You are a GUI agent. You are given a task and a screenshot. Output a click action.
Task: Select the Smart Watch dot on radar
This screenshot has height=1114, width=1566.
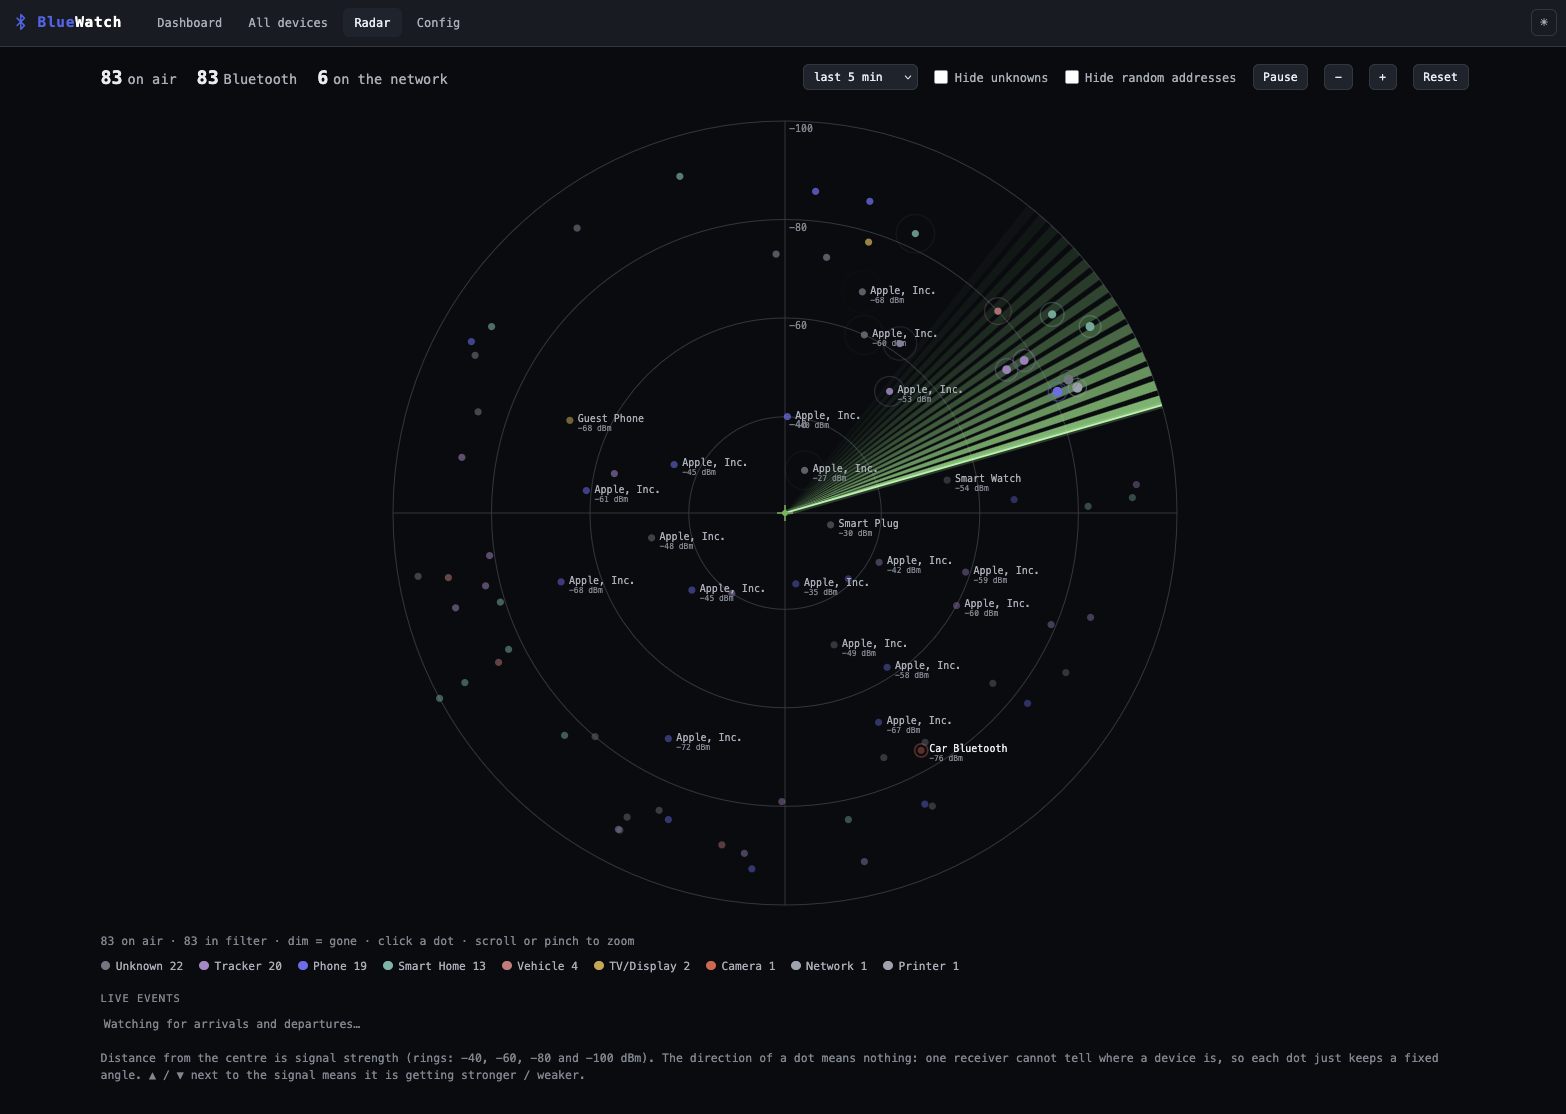tap(947, 480)
